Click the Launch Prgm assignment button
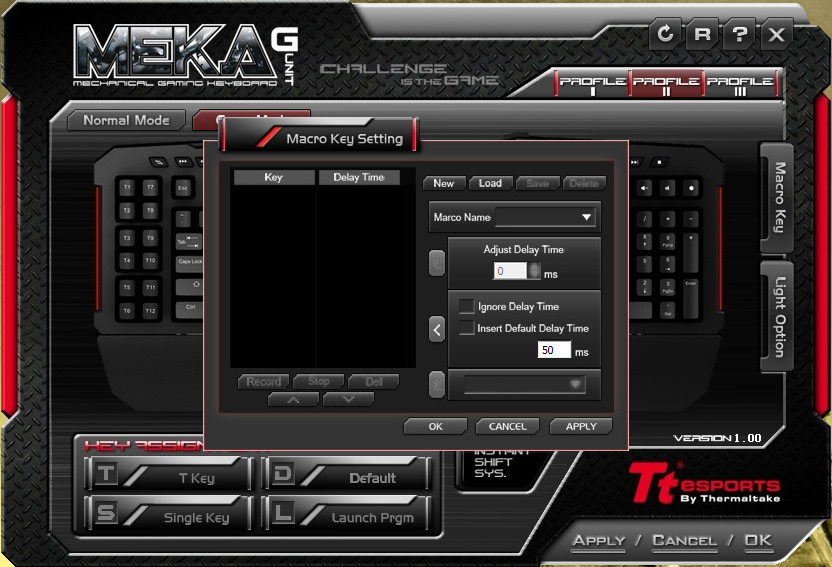832x567 pixels. click(346, 513)
